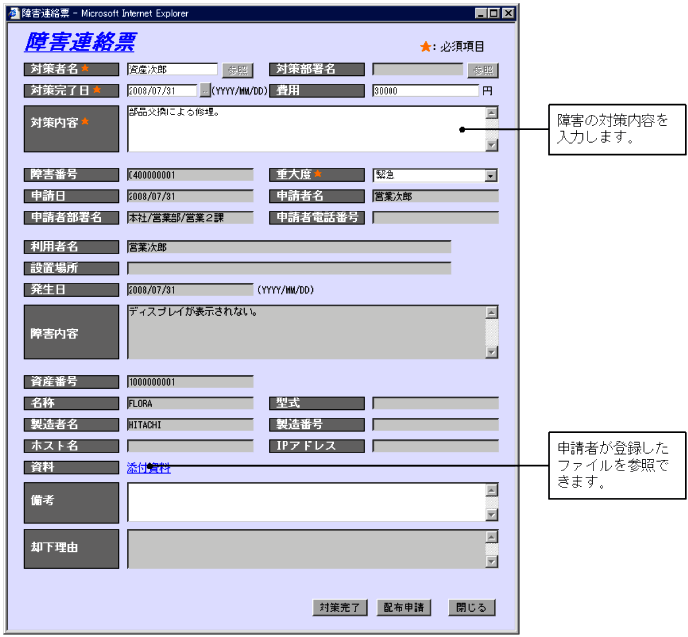Click the 対策部署名 field
Viewport: 688px width, 637px height.
pyautogui.click(x=418, y=69)
